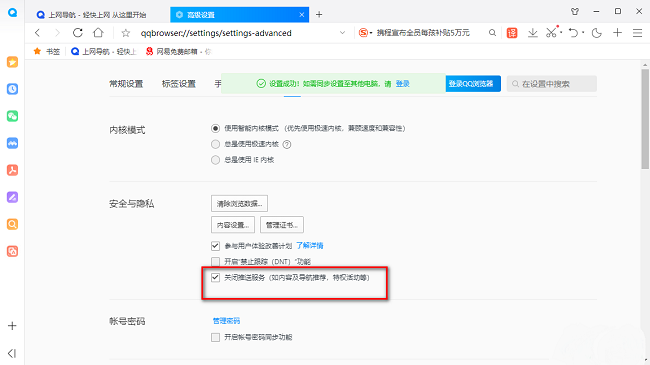Open the downloads icon

[x=533, y=33]
